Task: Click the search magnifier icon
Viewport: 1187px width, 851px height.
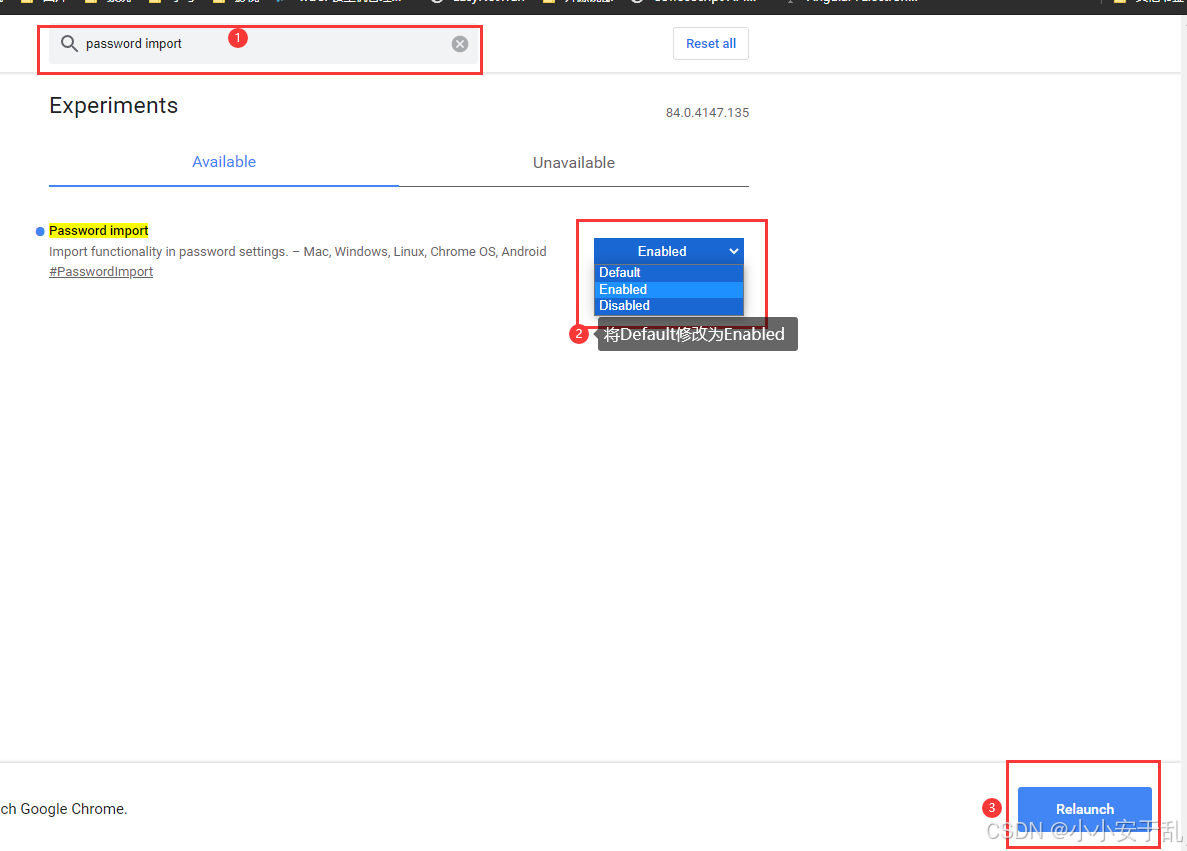Action: tap(69, 44)
